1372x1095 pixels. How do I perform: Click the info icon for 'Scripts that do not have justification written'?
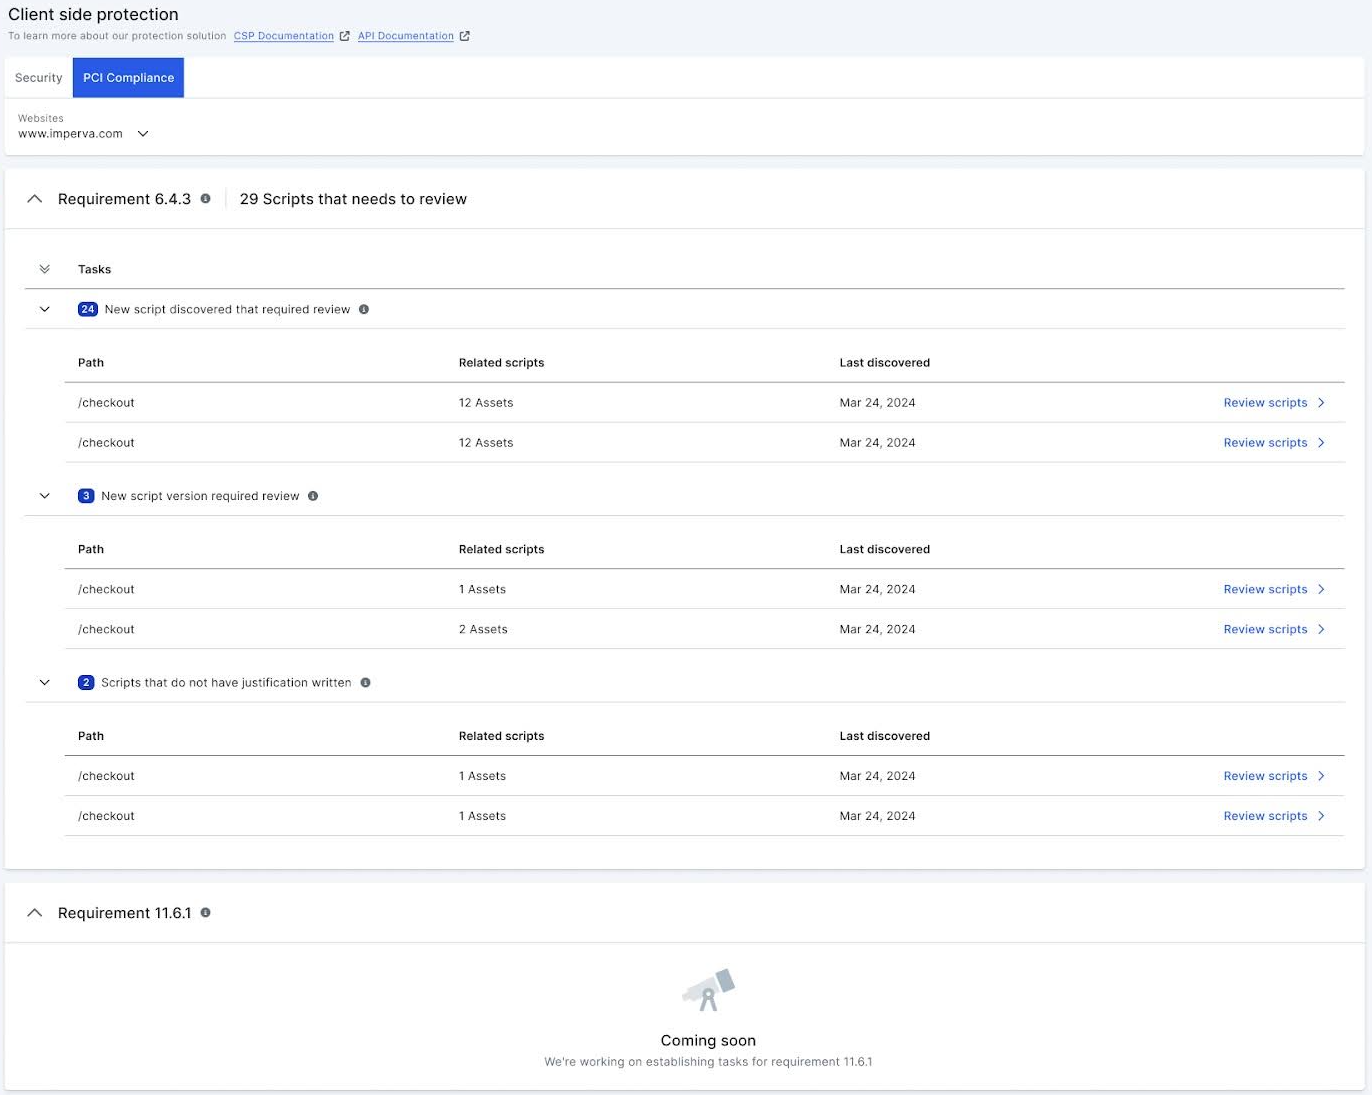pos(365,682)
